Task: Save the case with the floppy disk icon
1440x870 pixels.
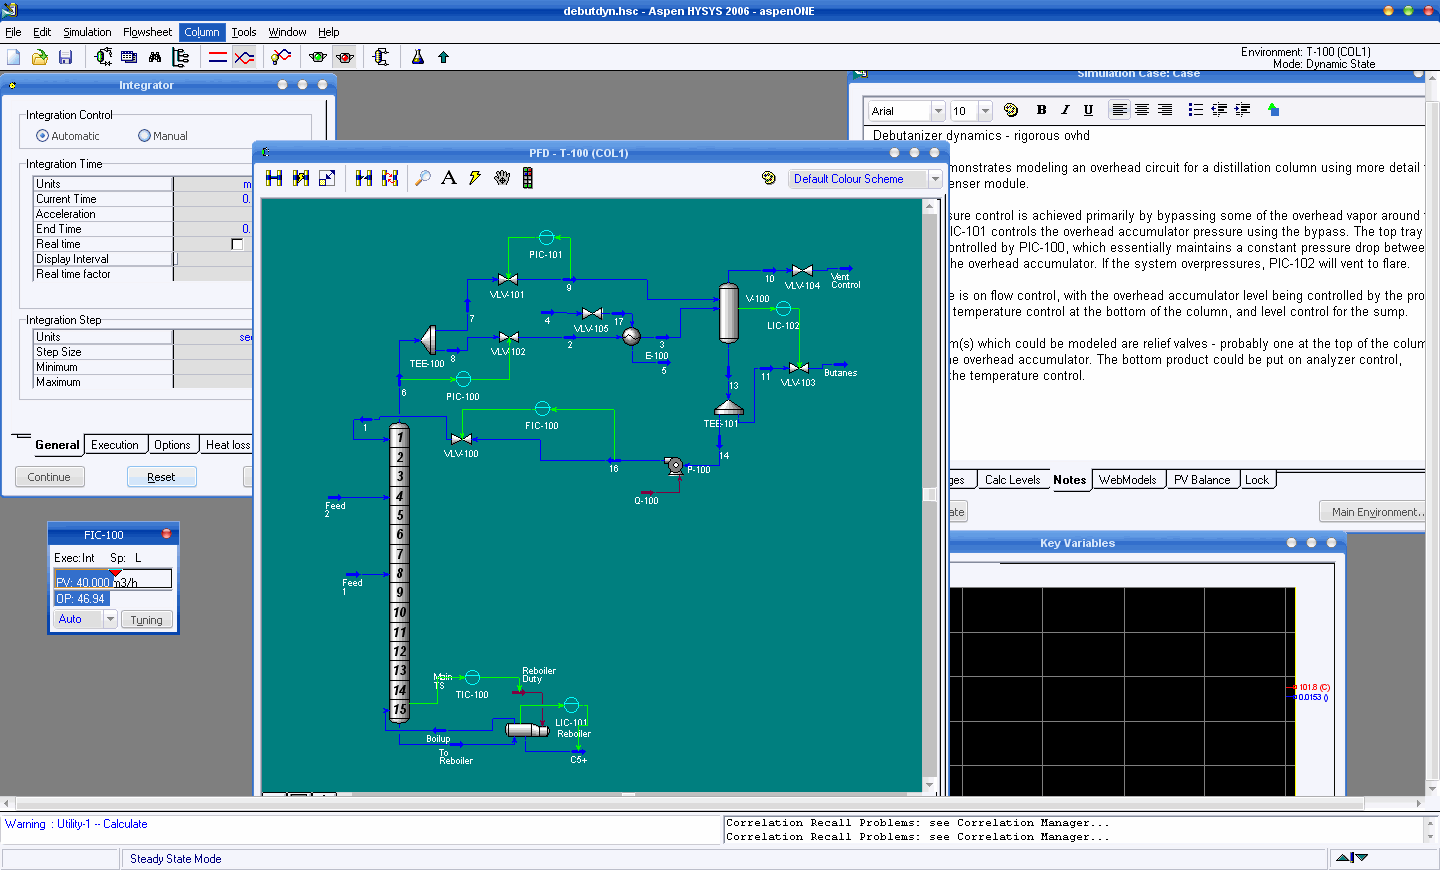Action: pos(65,57)
